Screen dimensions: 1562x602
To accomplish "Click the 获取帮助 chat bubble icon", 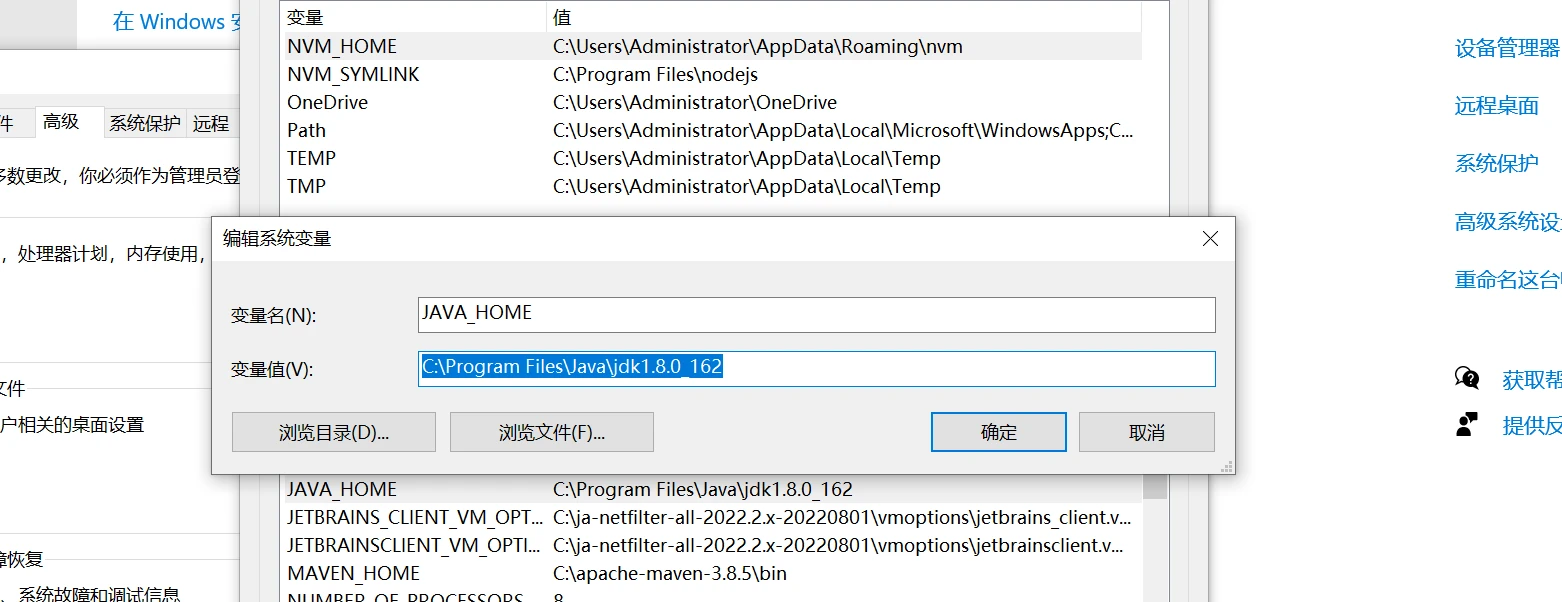I will (1467, 379).
